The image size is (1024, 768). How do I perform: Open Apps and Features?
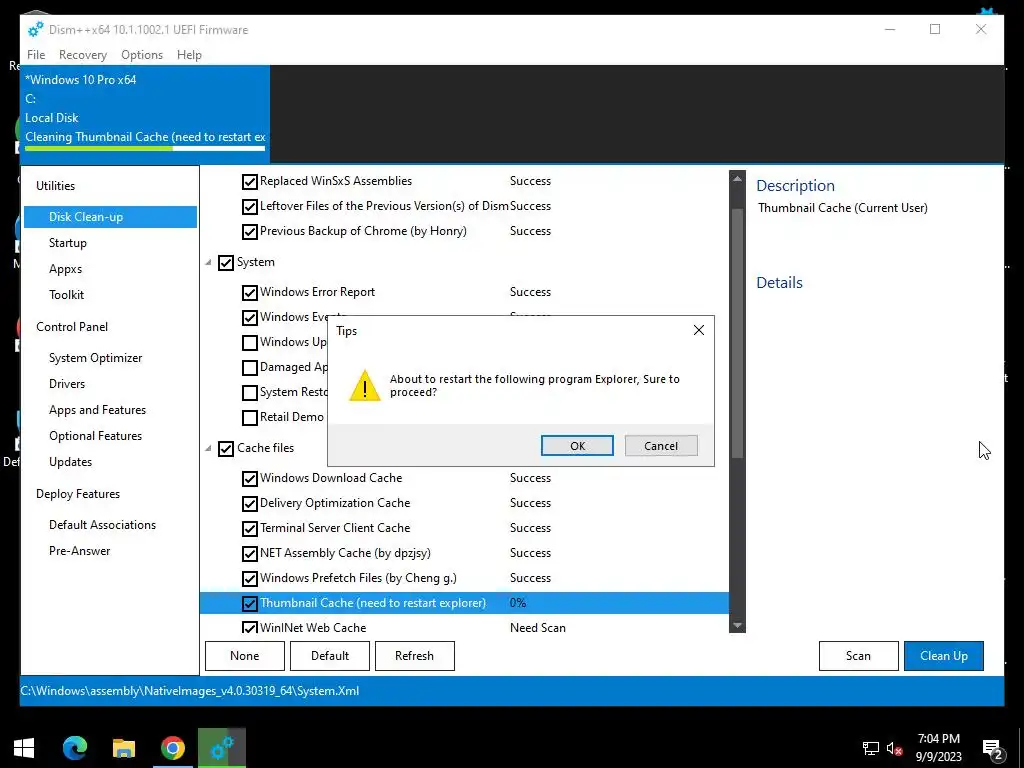click(97, 410)
